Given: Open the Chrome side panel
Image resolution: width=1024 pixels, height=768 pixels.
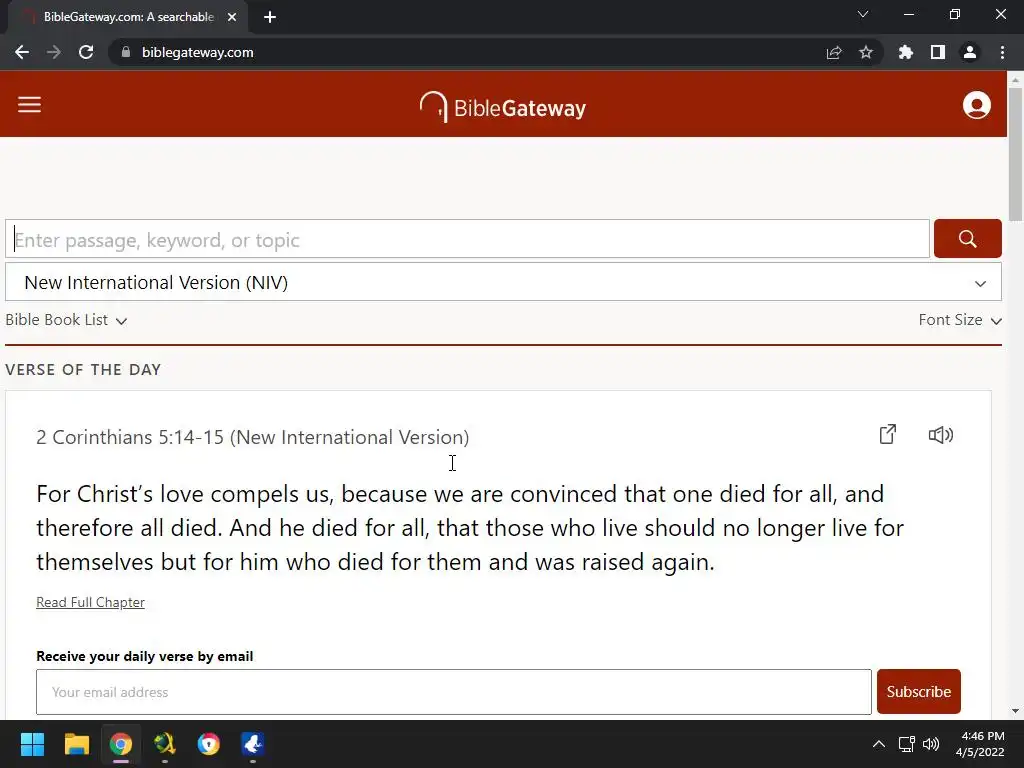Looking at the screenshot, I should [x=938, y=52].
